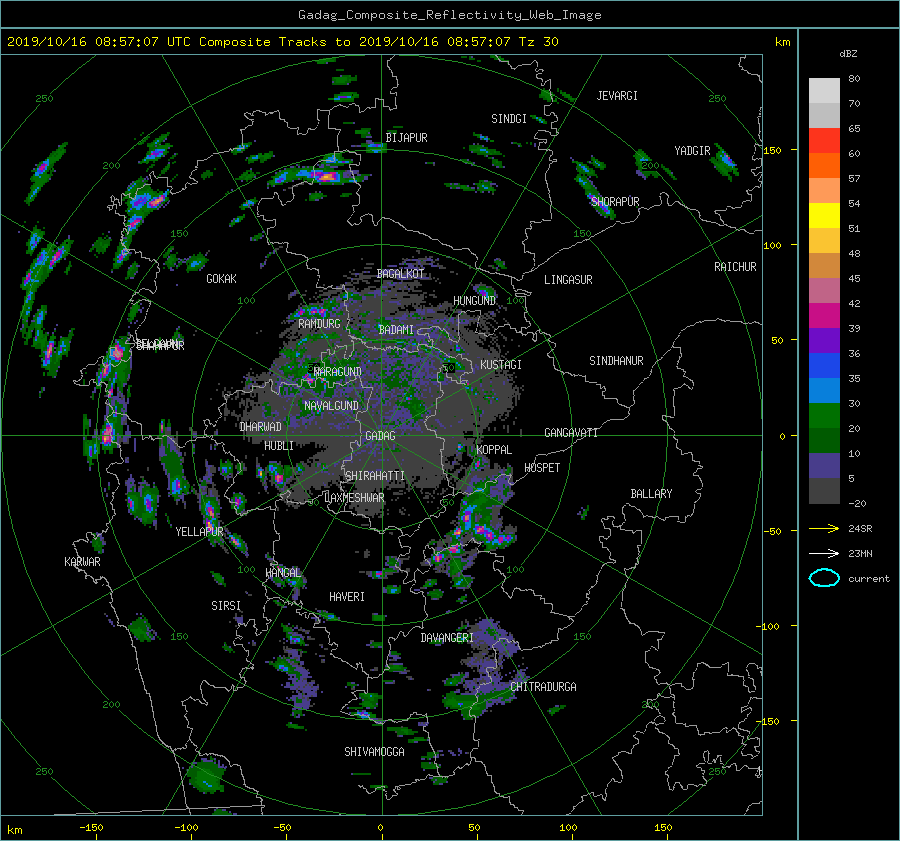Click the timestamp header text line
Screen dimensions: 900x841
pyautogui.click(x=282, y=42)
